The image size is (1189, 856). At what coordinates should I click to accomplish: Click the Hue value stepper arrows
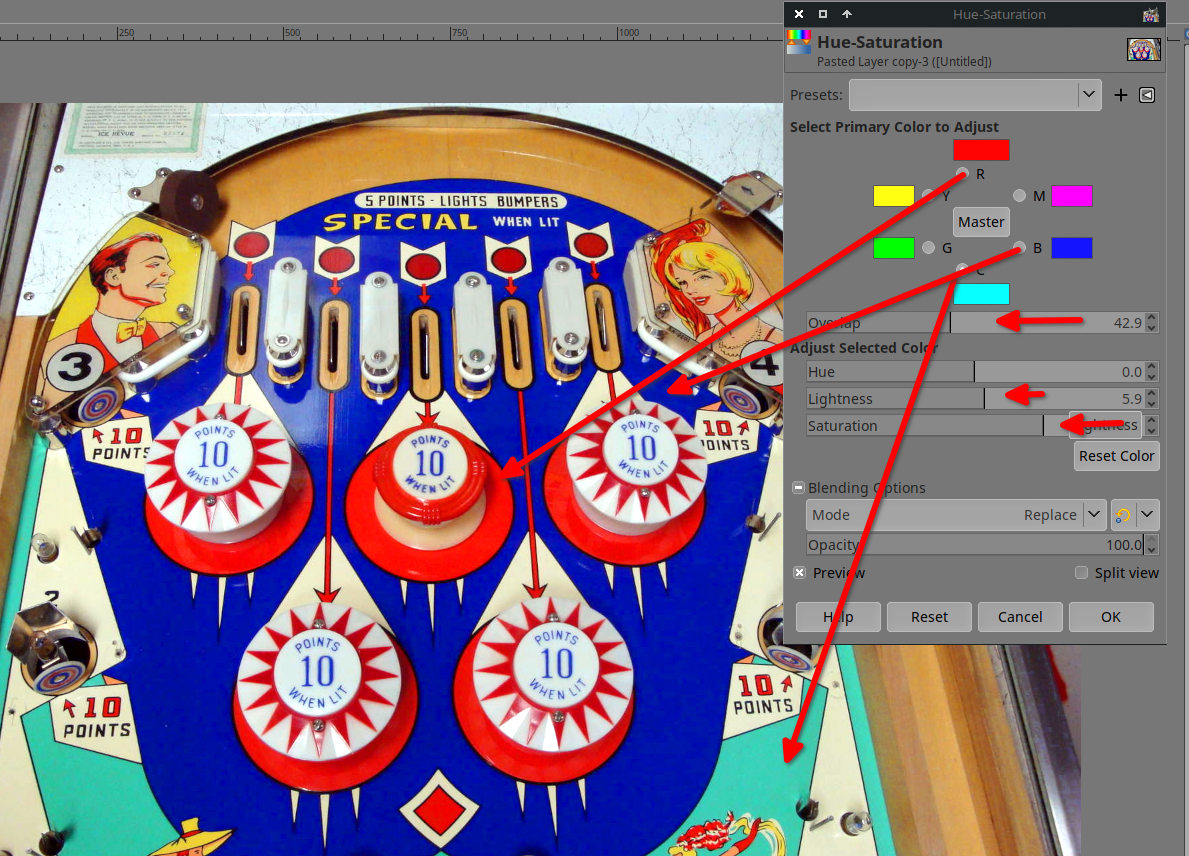tap(1152, 372)
